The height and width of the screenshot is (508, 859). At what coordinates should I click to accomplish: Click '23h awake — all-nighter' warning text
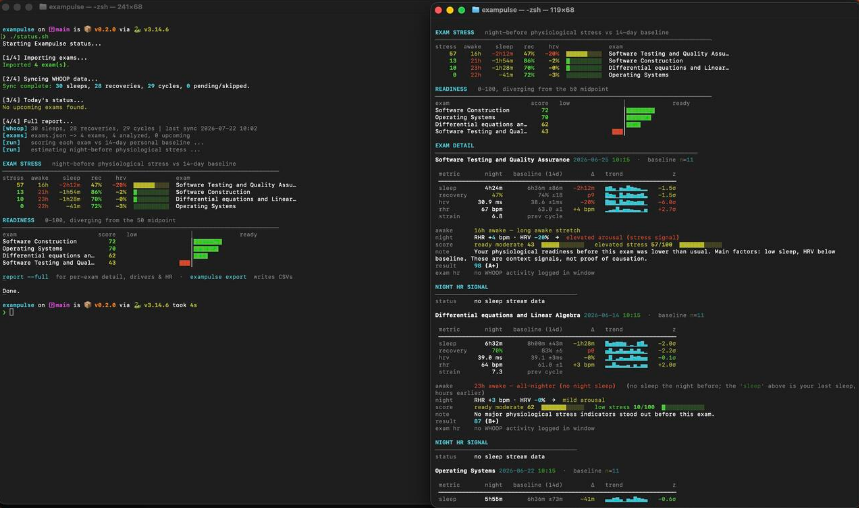click(x=545, y=386)
